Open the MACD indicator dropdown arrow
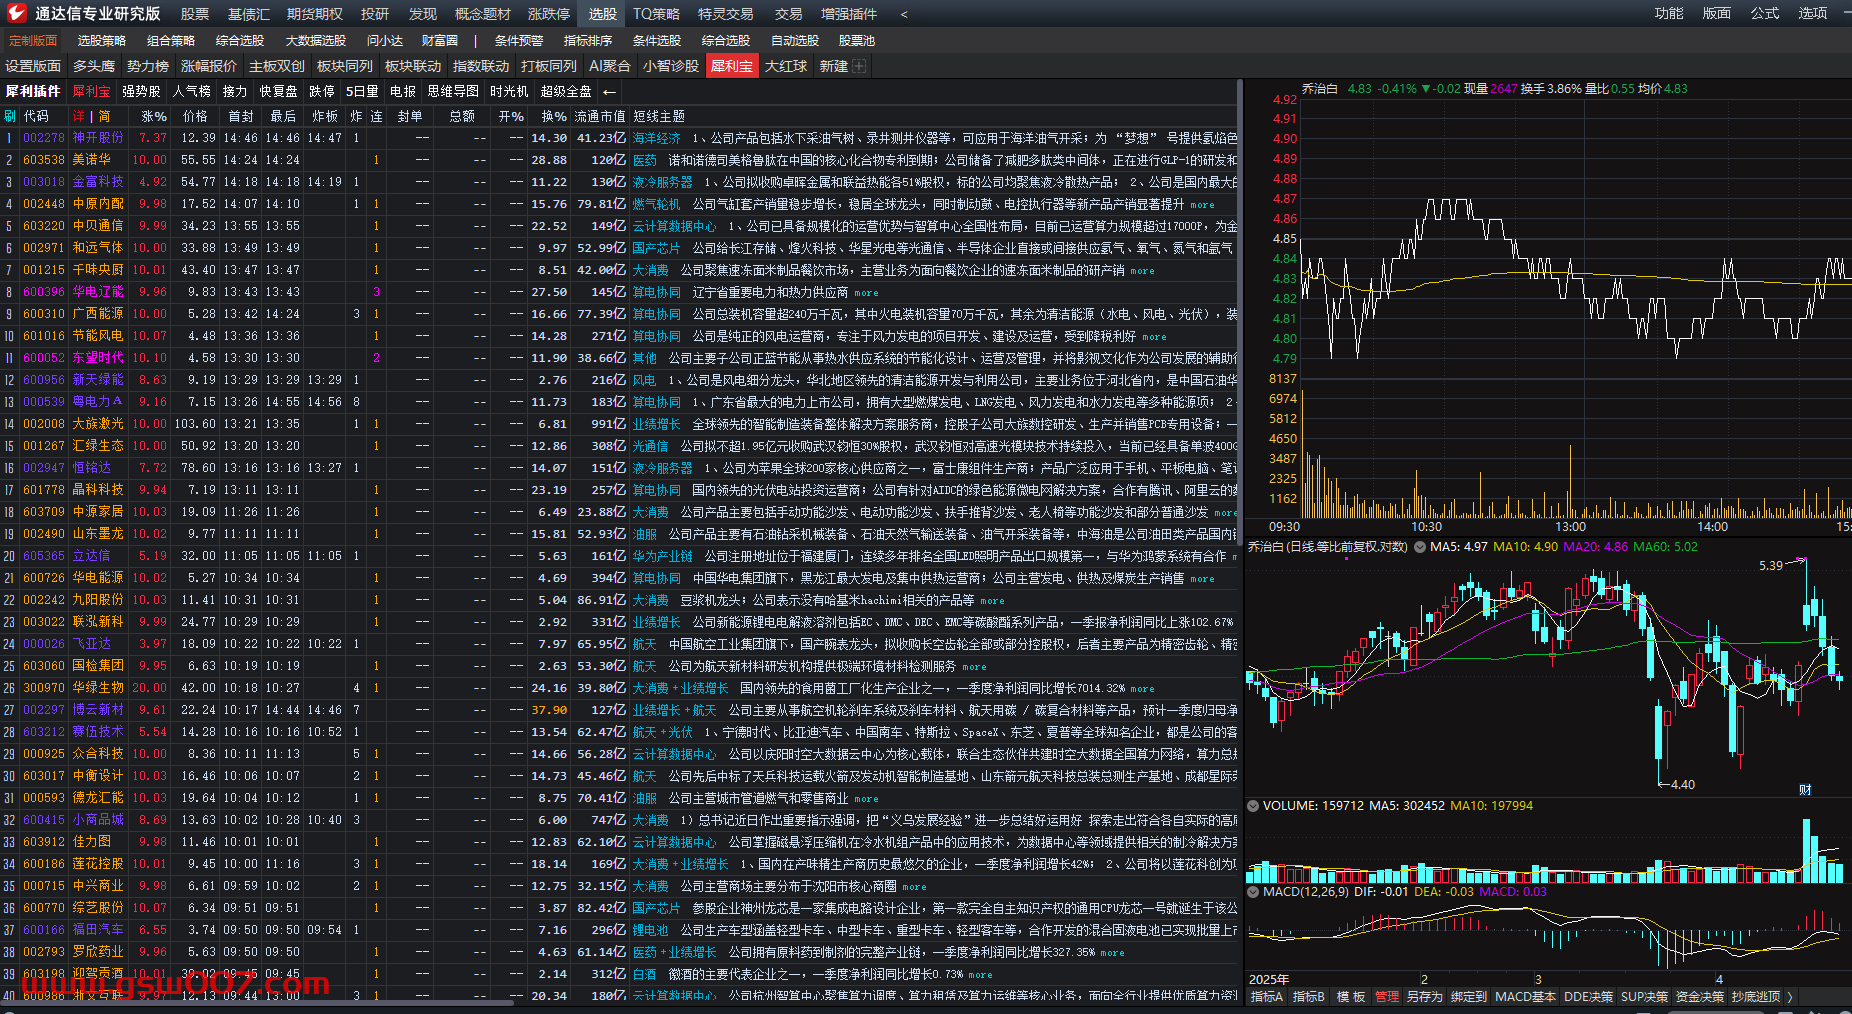 (1253, 892)
